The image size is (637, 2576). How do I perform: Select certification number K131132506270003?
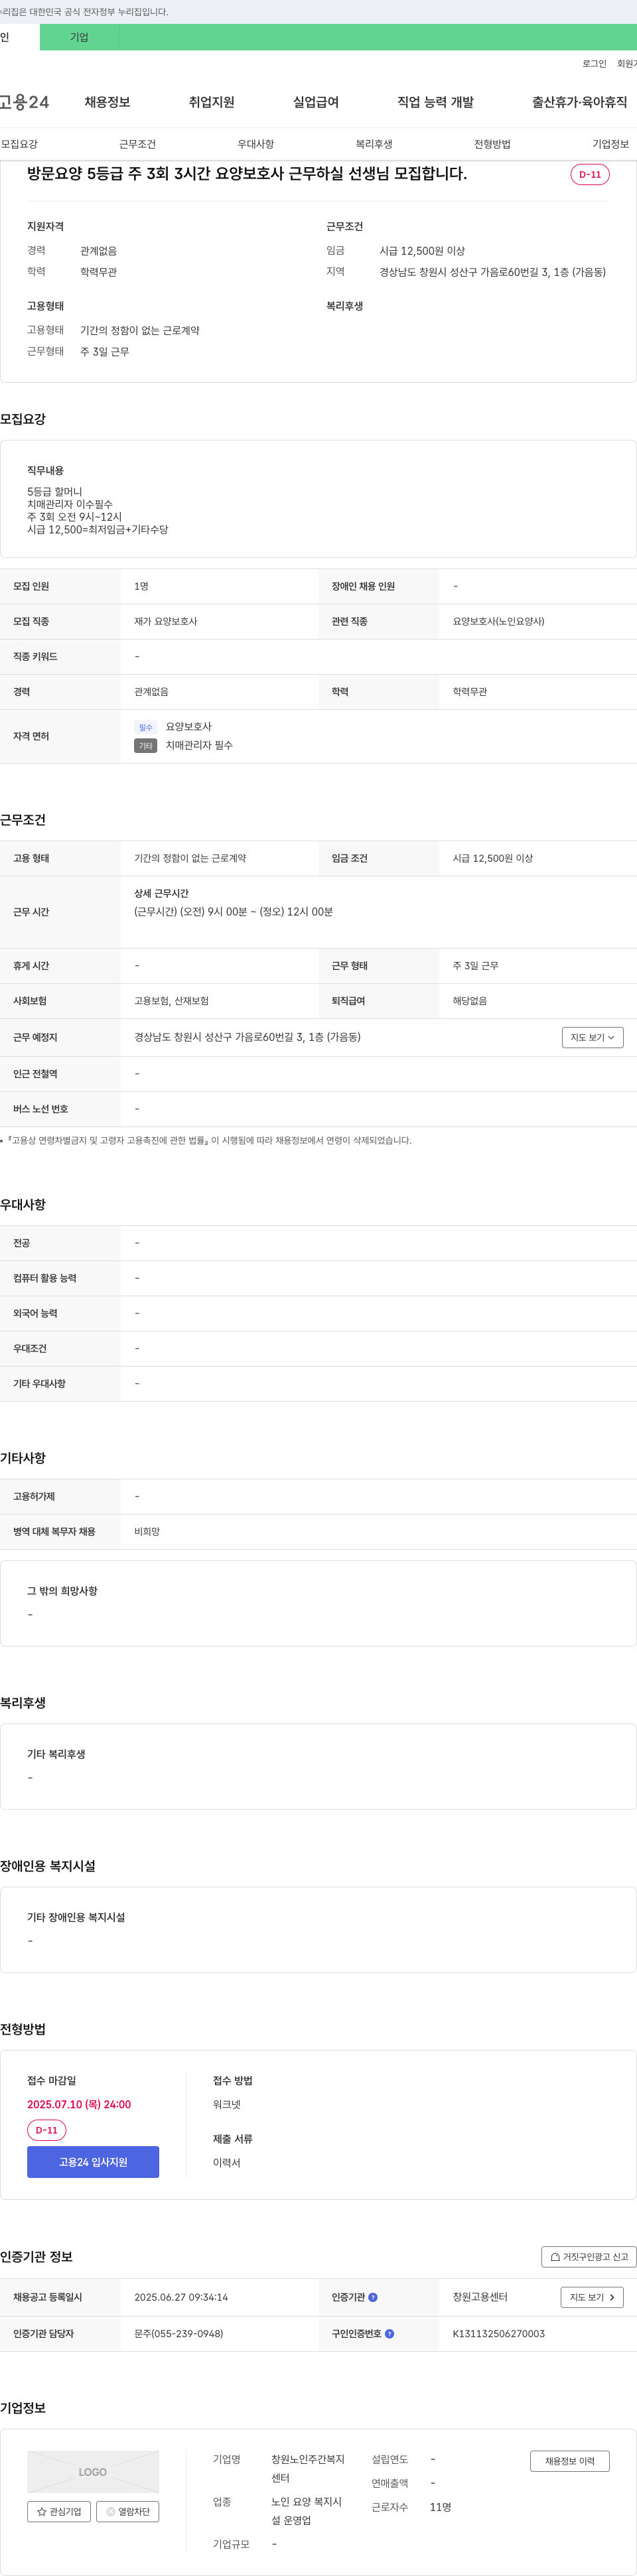(x=498, y=2333)
